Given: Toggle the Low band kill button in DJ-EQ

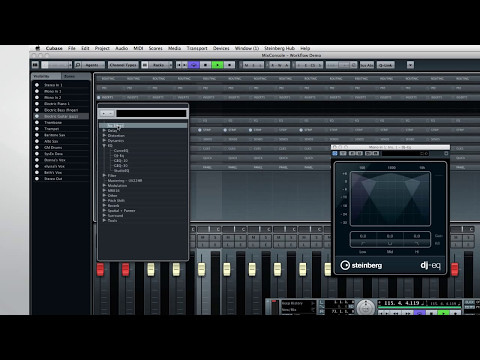Looking at the screenshot, I should (363, 244).
